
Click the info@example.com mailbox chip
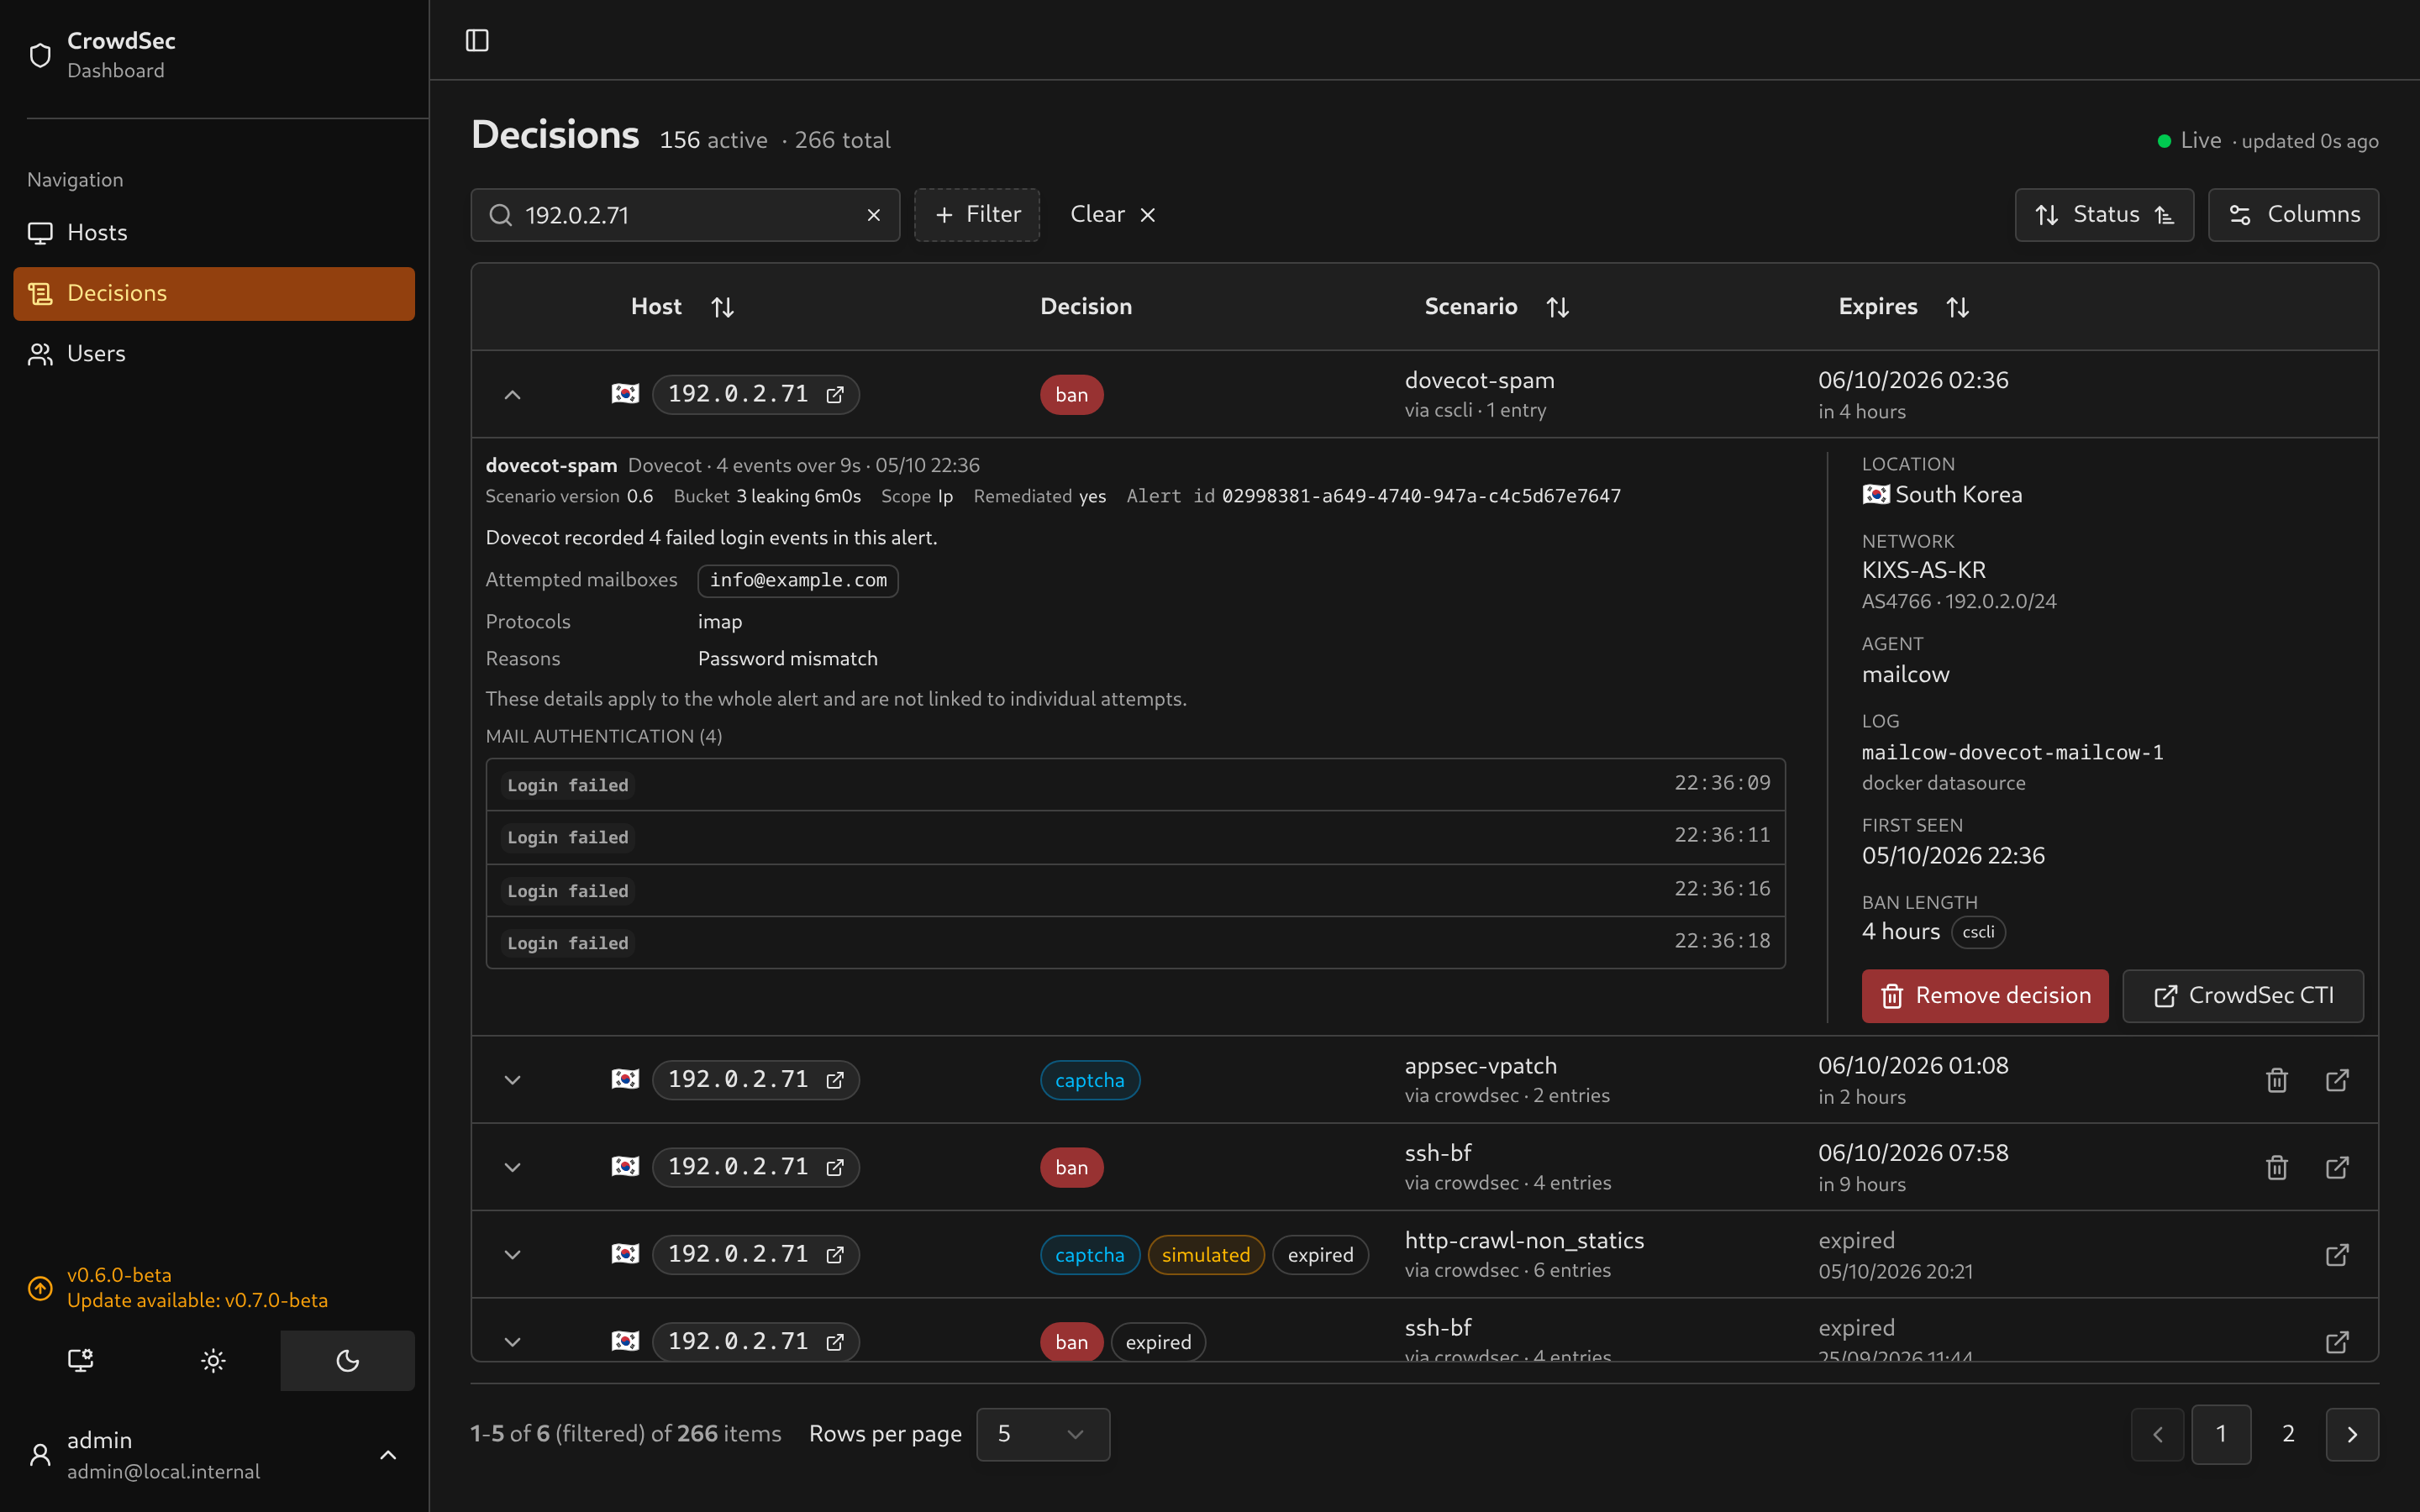click(x=797, y=580)
